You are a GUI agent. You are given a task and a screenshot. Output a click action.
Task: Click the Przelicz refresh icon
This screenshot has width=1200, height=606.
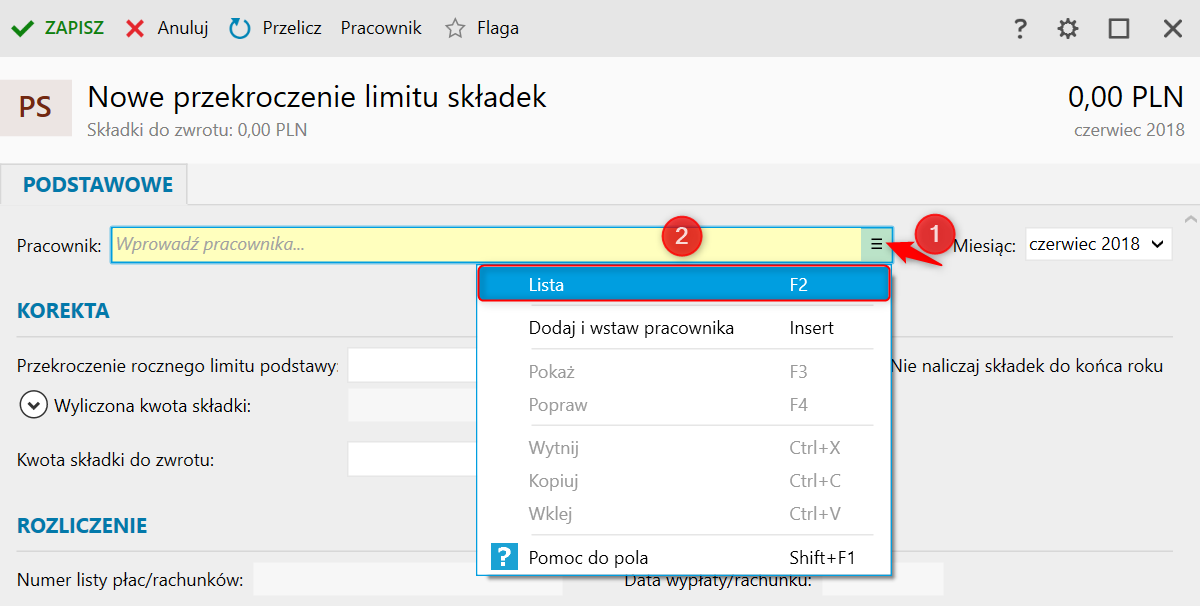(x=240, y=28)
